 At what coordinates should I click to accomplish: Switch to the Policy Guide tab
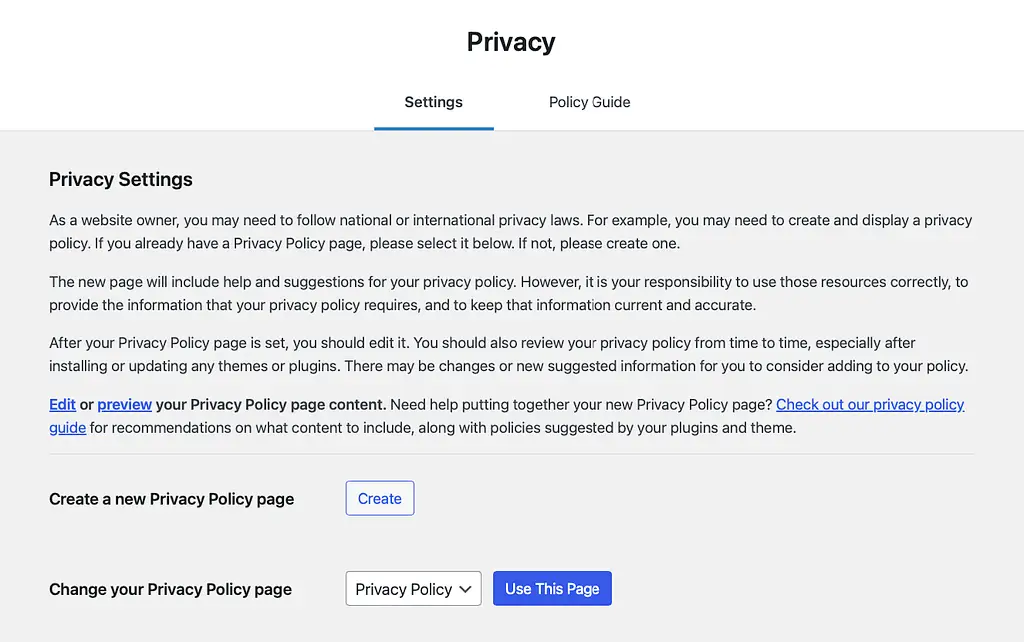coord(589,102)
